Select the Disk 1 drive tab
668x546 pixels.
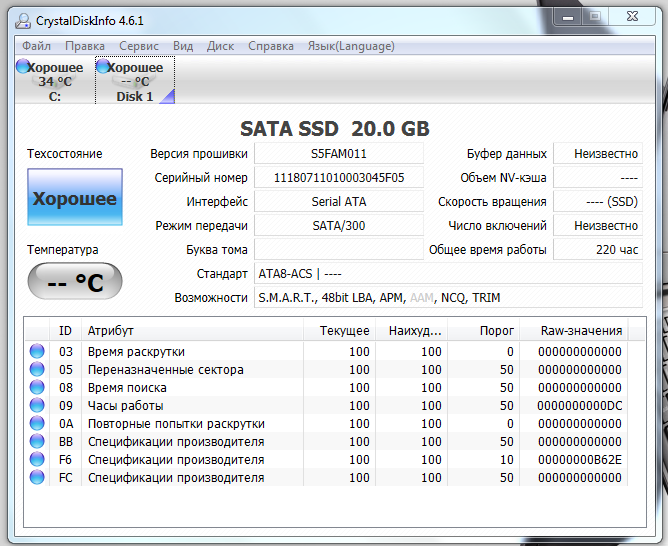pos(135,81)
